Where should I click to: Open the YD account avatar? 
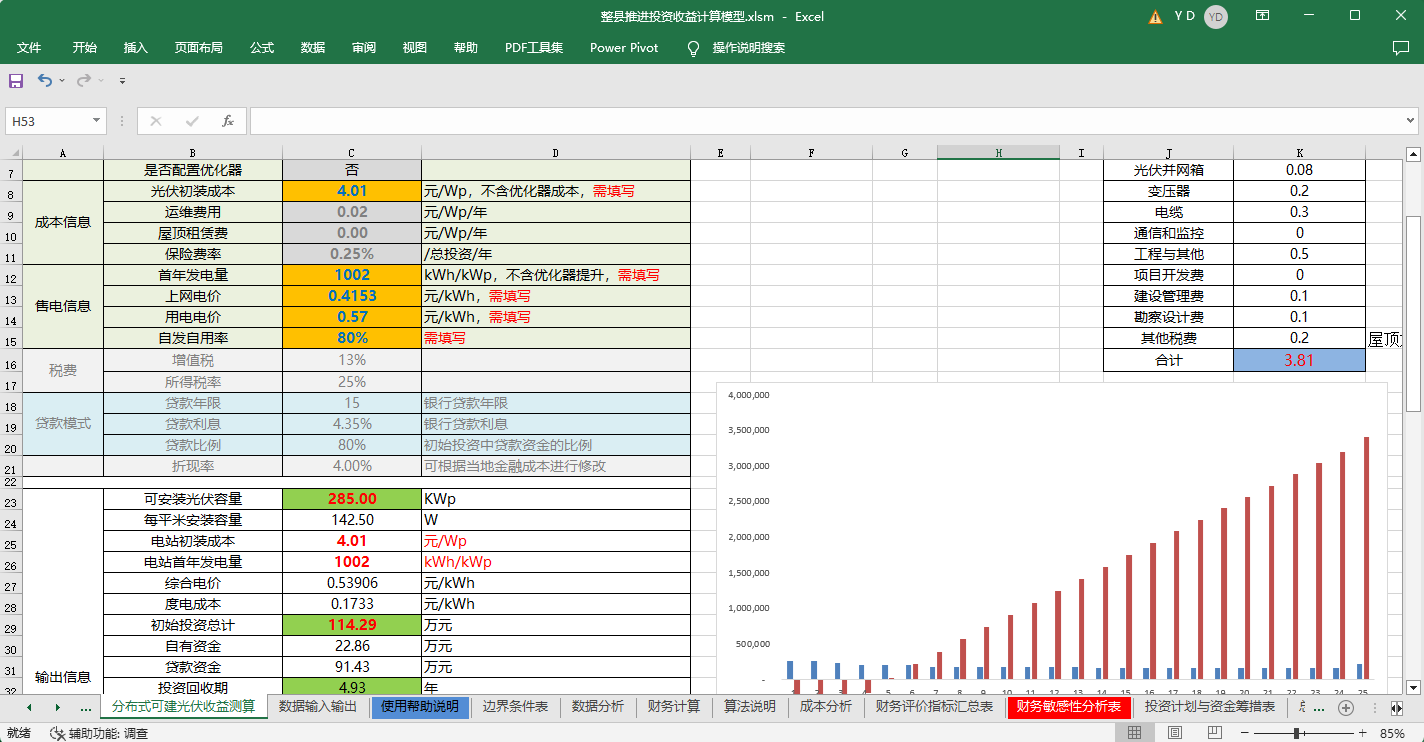click(x=1215, y=16)
